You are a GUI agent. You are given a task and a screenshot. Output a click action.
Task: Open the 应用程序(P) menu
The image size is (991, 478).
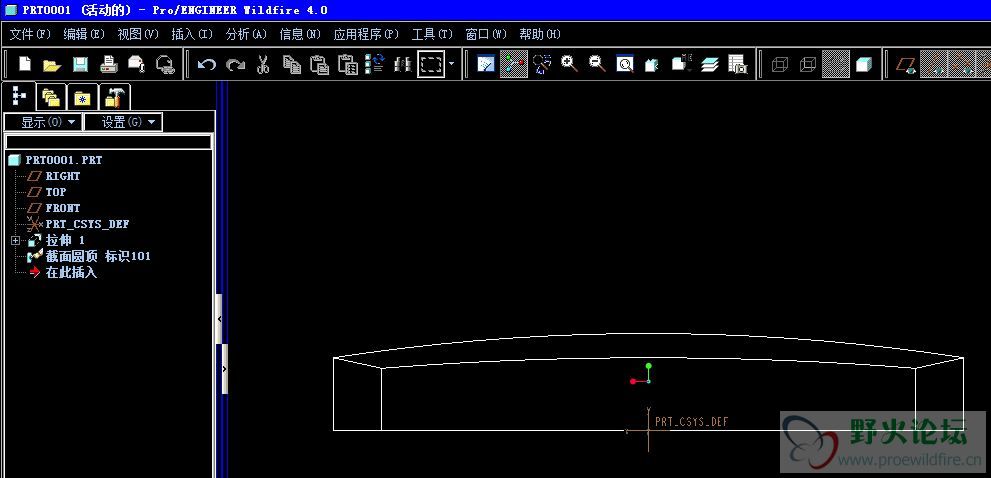pyautogui.click(x=367, y=34)
